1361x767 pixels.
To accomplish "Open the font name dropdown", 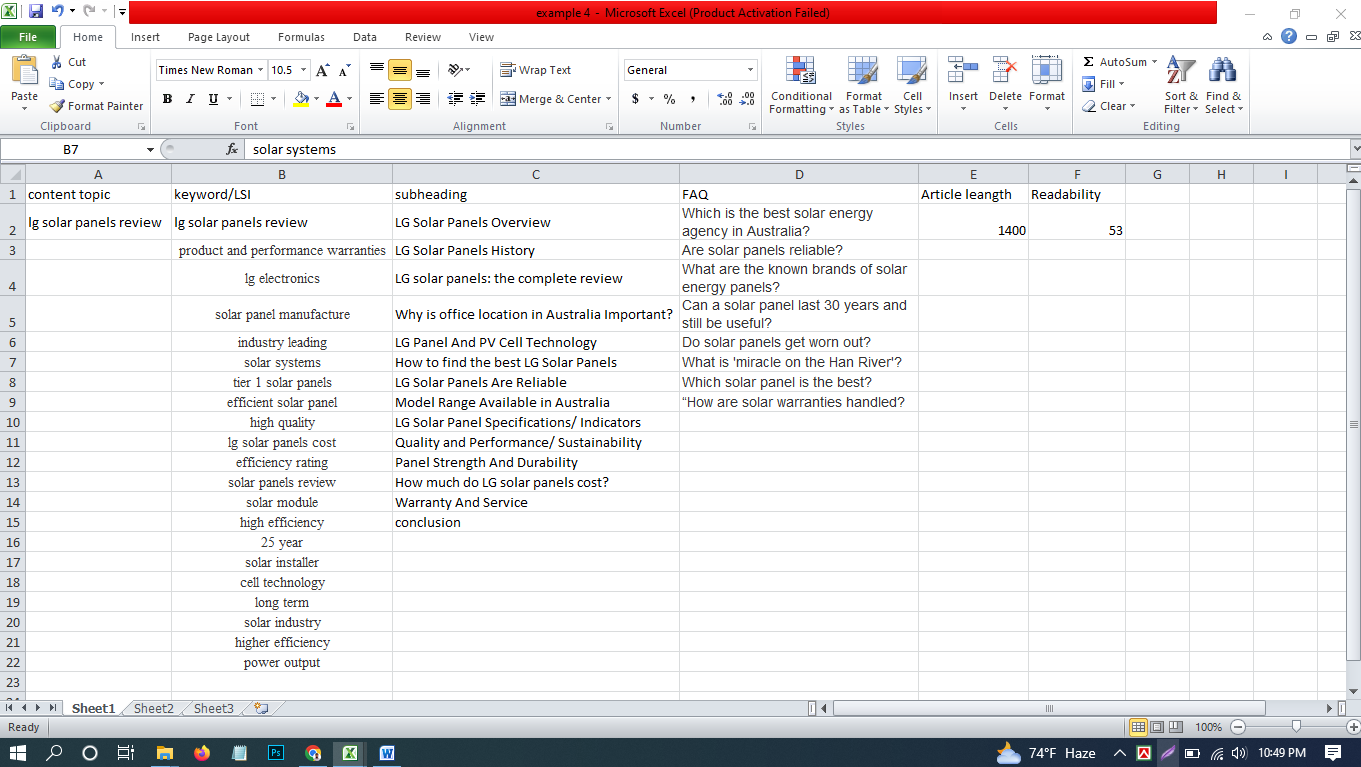I will 259,69.
